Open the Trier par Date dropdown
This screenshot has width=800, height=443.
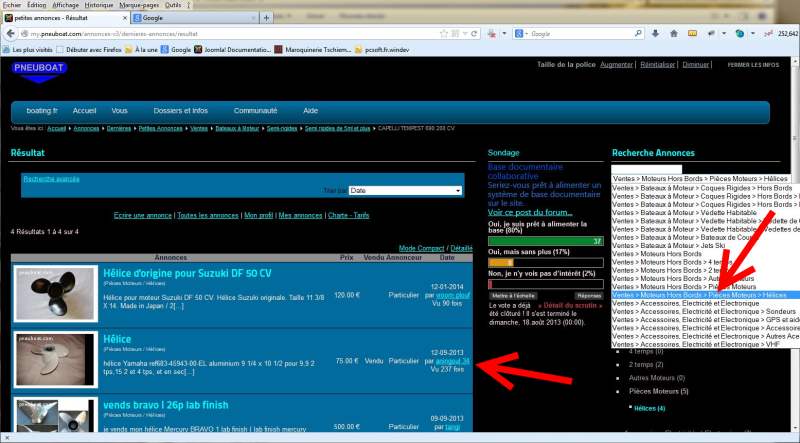click(x=405, y=190)
